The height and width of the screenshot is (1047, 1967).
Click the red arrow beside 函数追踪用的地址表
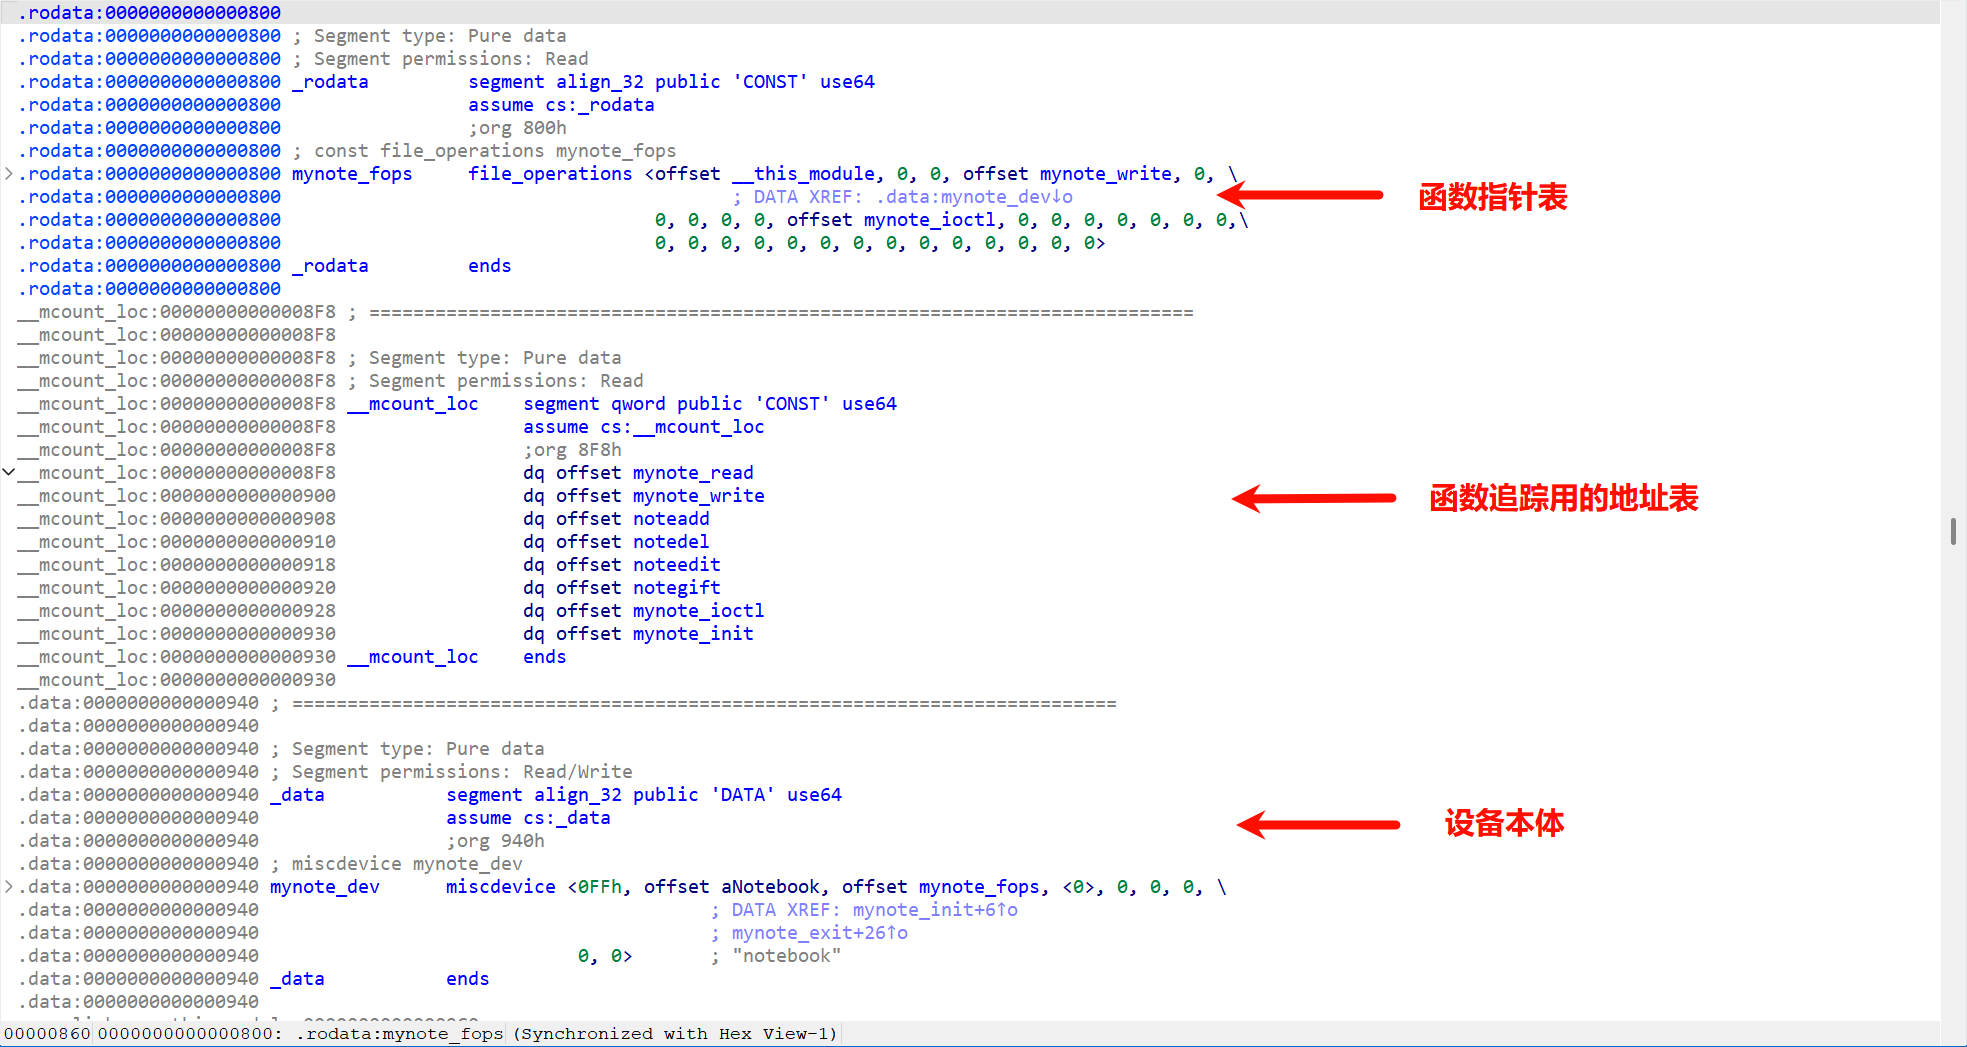(1313, 498)
